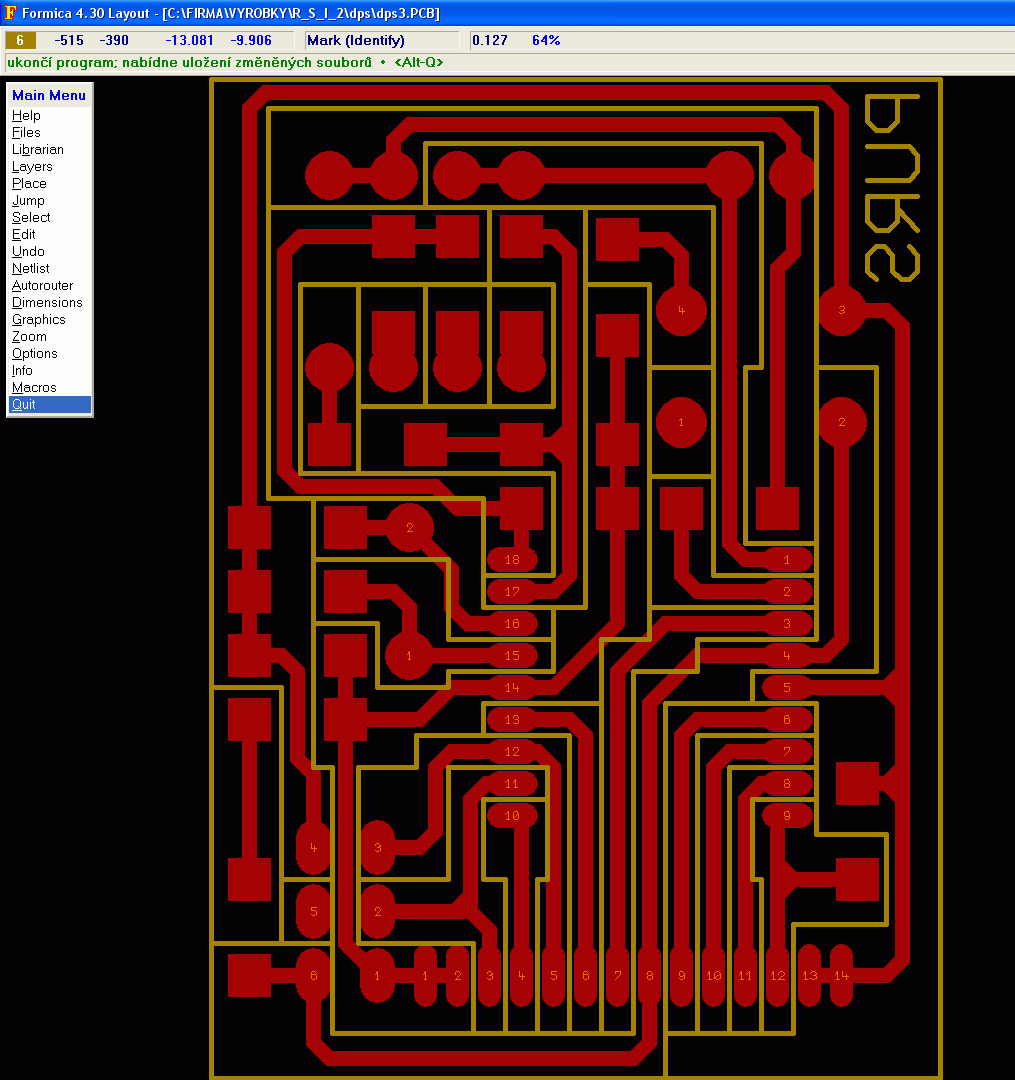The width and height of the screenshot is (1015, 1080).
Task: Click the Formica 'F' title bar icon
Action: (10, 13)
